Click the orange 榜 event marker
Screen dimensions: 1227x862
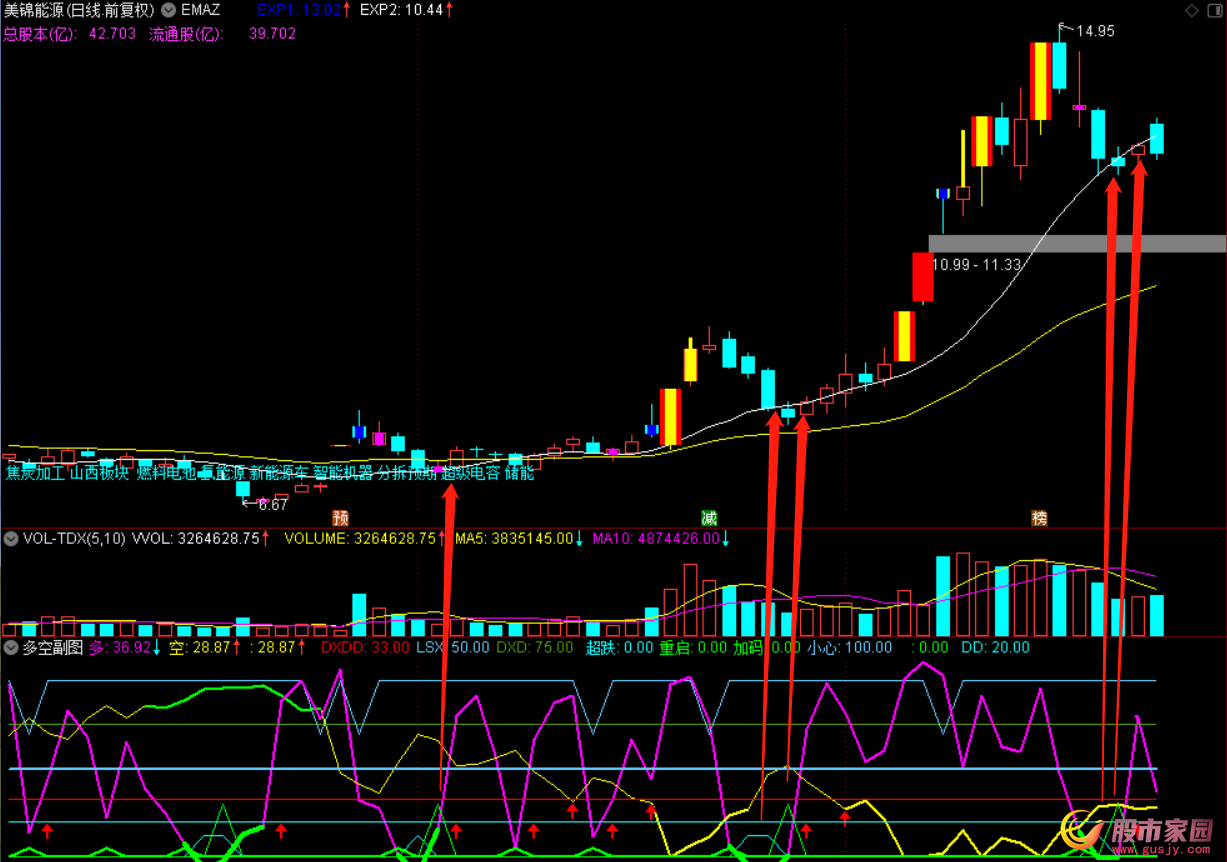[1040, 518]
